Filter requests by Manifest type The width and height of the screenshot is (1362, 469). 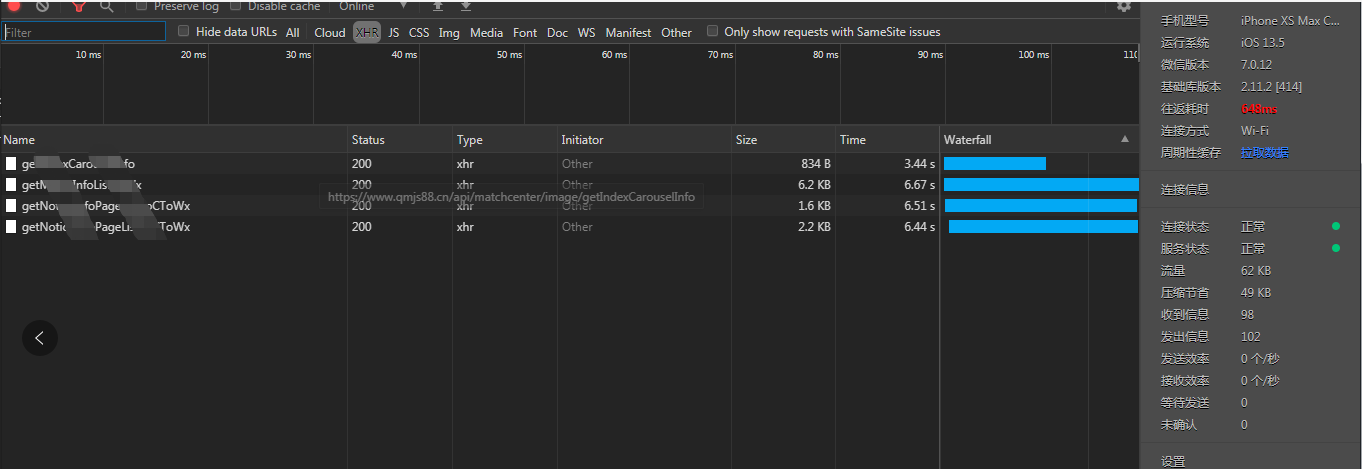(x=628, y=32)
